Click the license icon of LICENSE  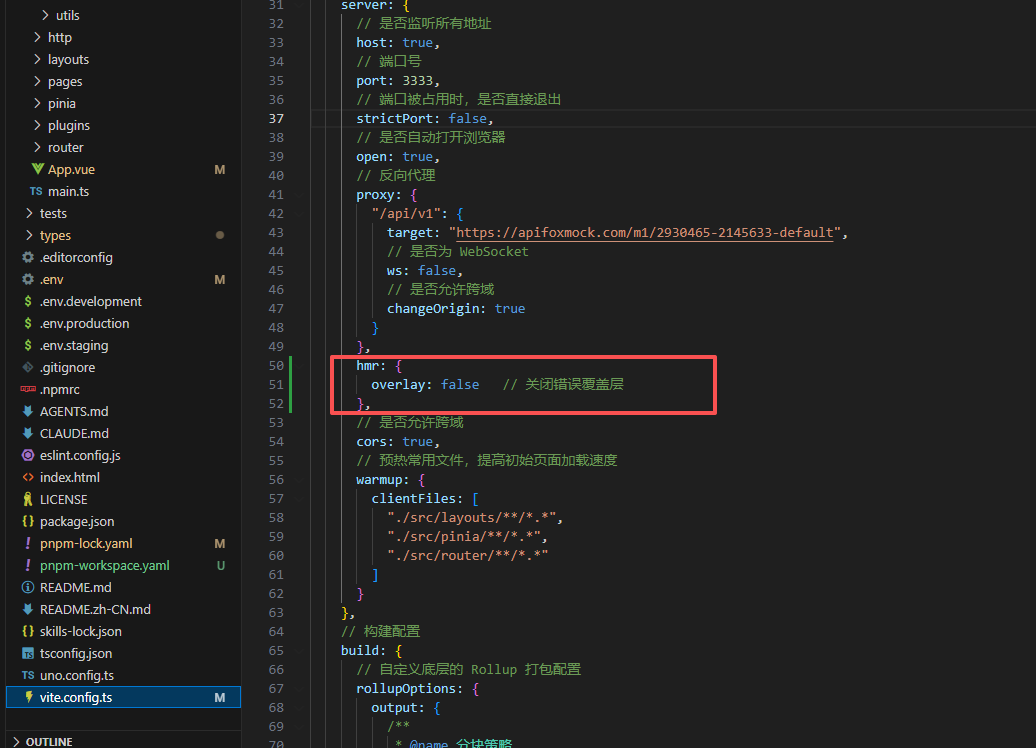(28, 499)
